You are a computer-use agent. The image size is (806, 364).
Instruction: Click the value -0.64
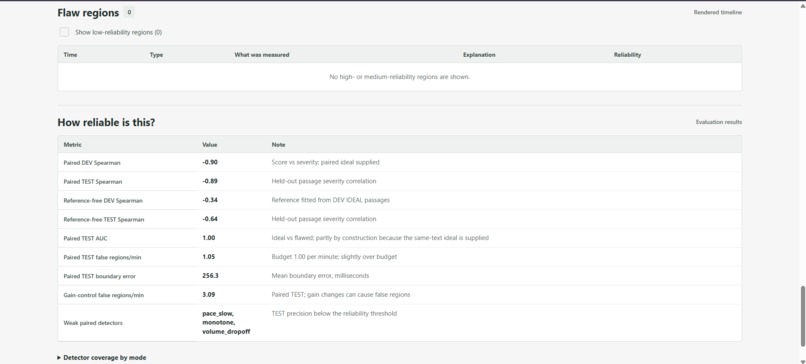pyautogui.click(x=210, y=219)
